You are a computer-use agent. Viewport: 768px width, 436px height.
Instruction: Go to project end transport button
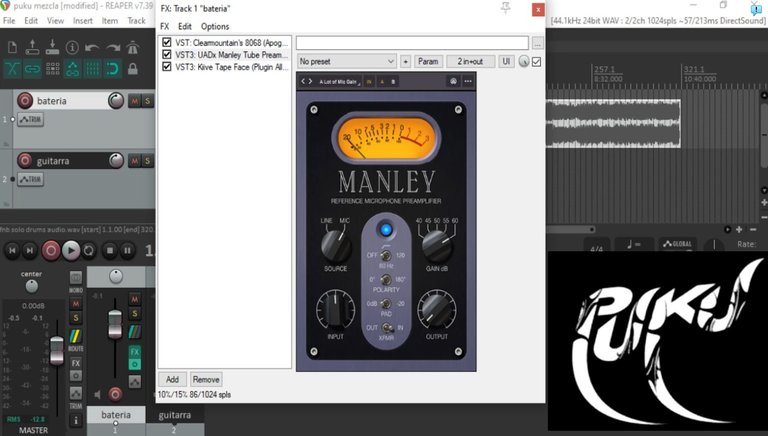coord(30,251)
